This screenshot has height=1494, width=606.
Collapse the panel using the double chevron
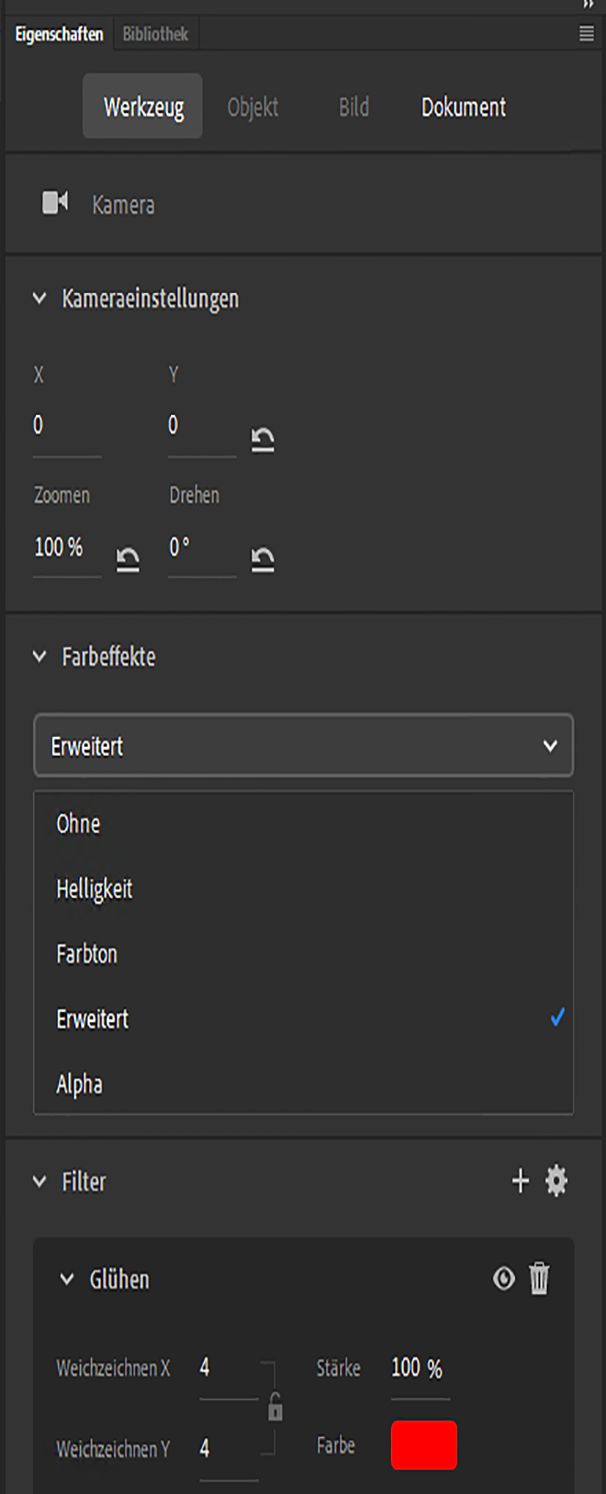tap(588, 6)
